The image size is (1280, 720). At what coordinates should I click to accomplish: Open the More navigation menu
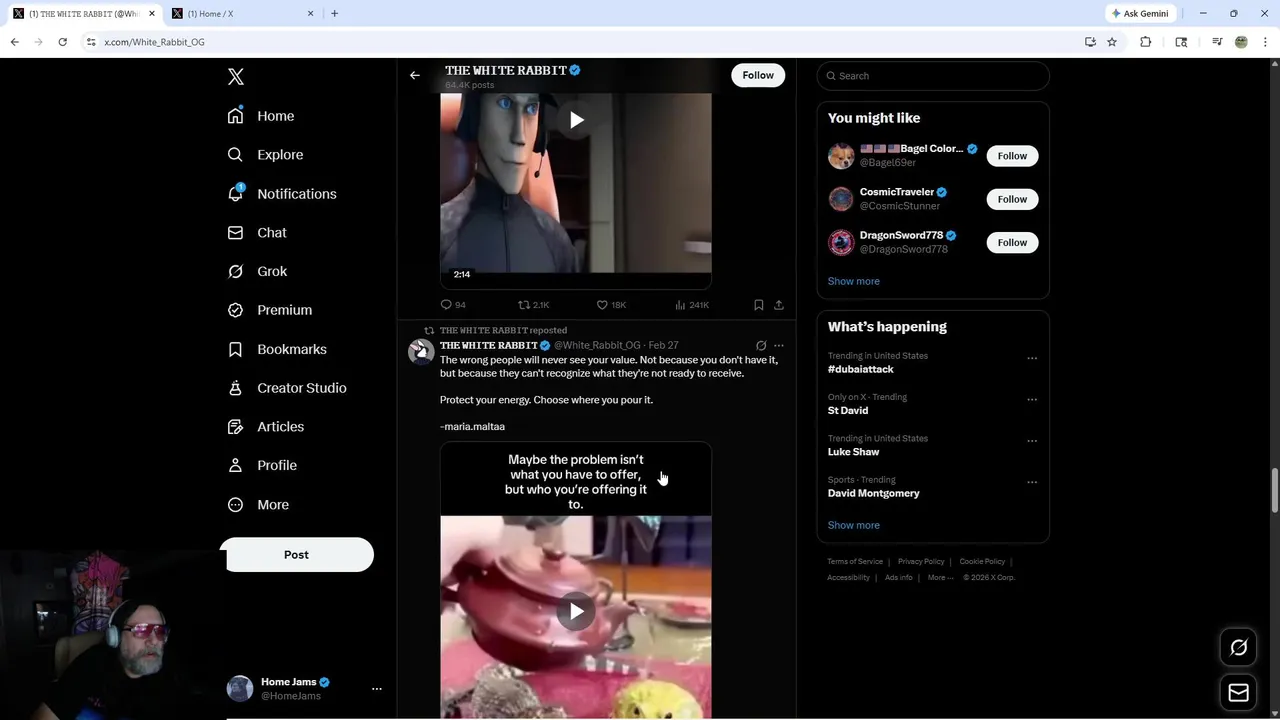point(258,505)
